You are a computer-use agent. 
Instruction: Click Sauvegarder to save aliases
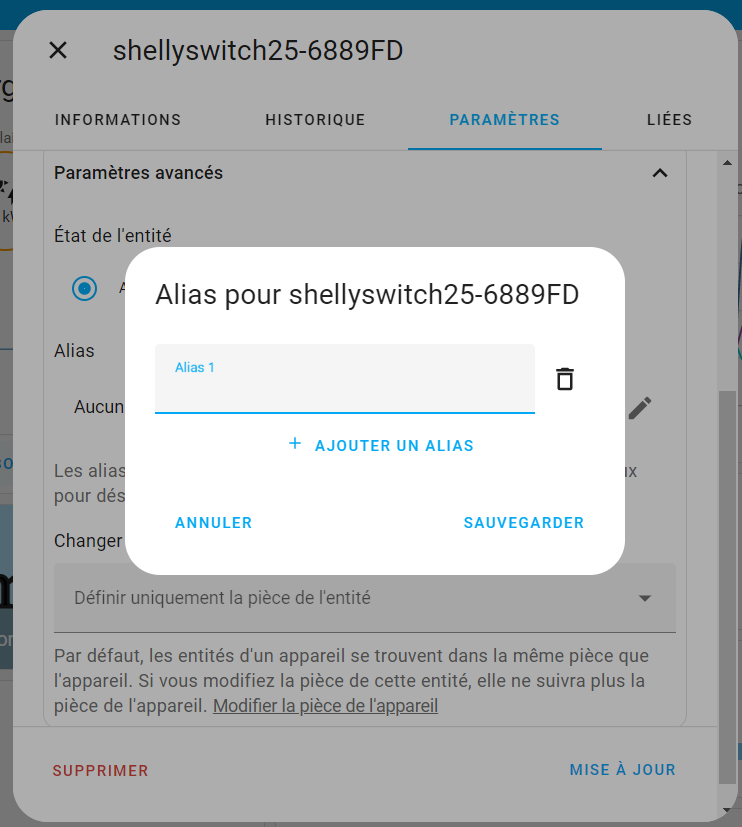tap(524, 523)
